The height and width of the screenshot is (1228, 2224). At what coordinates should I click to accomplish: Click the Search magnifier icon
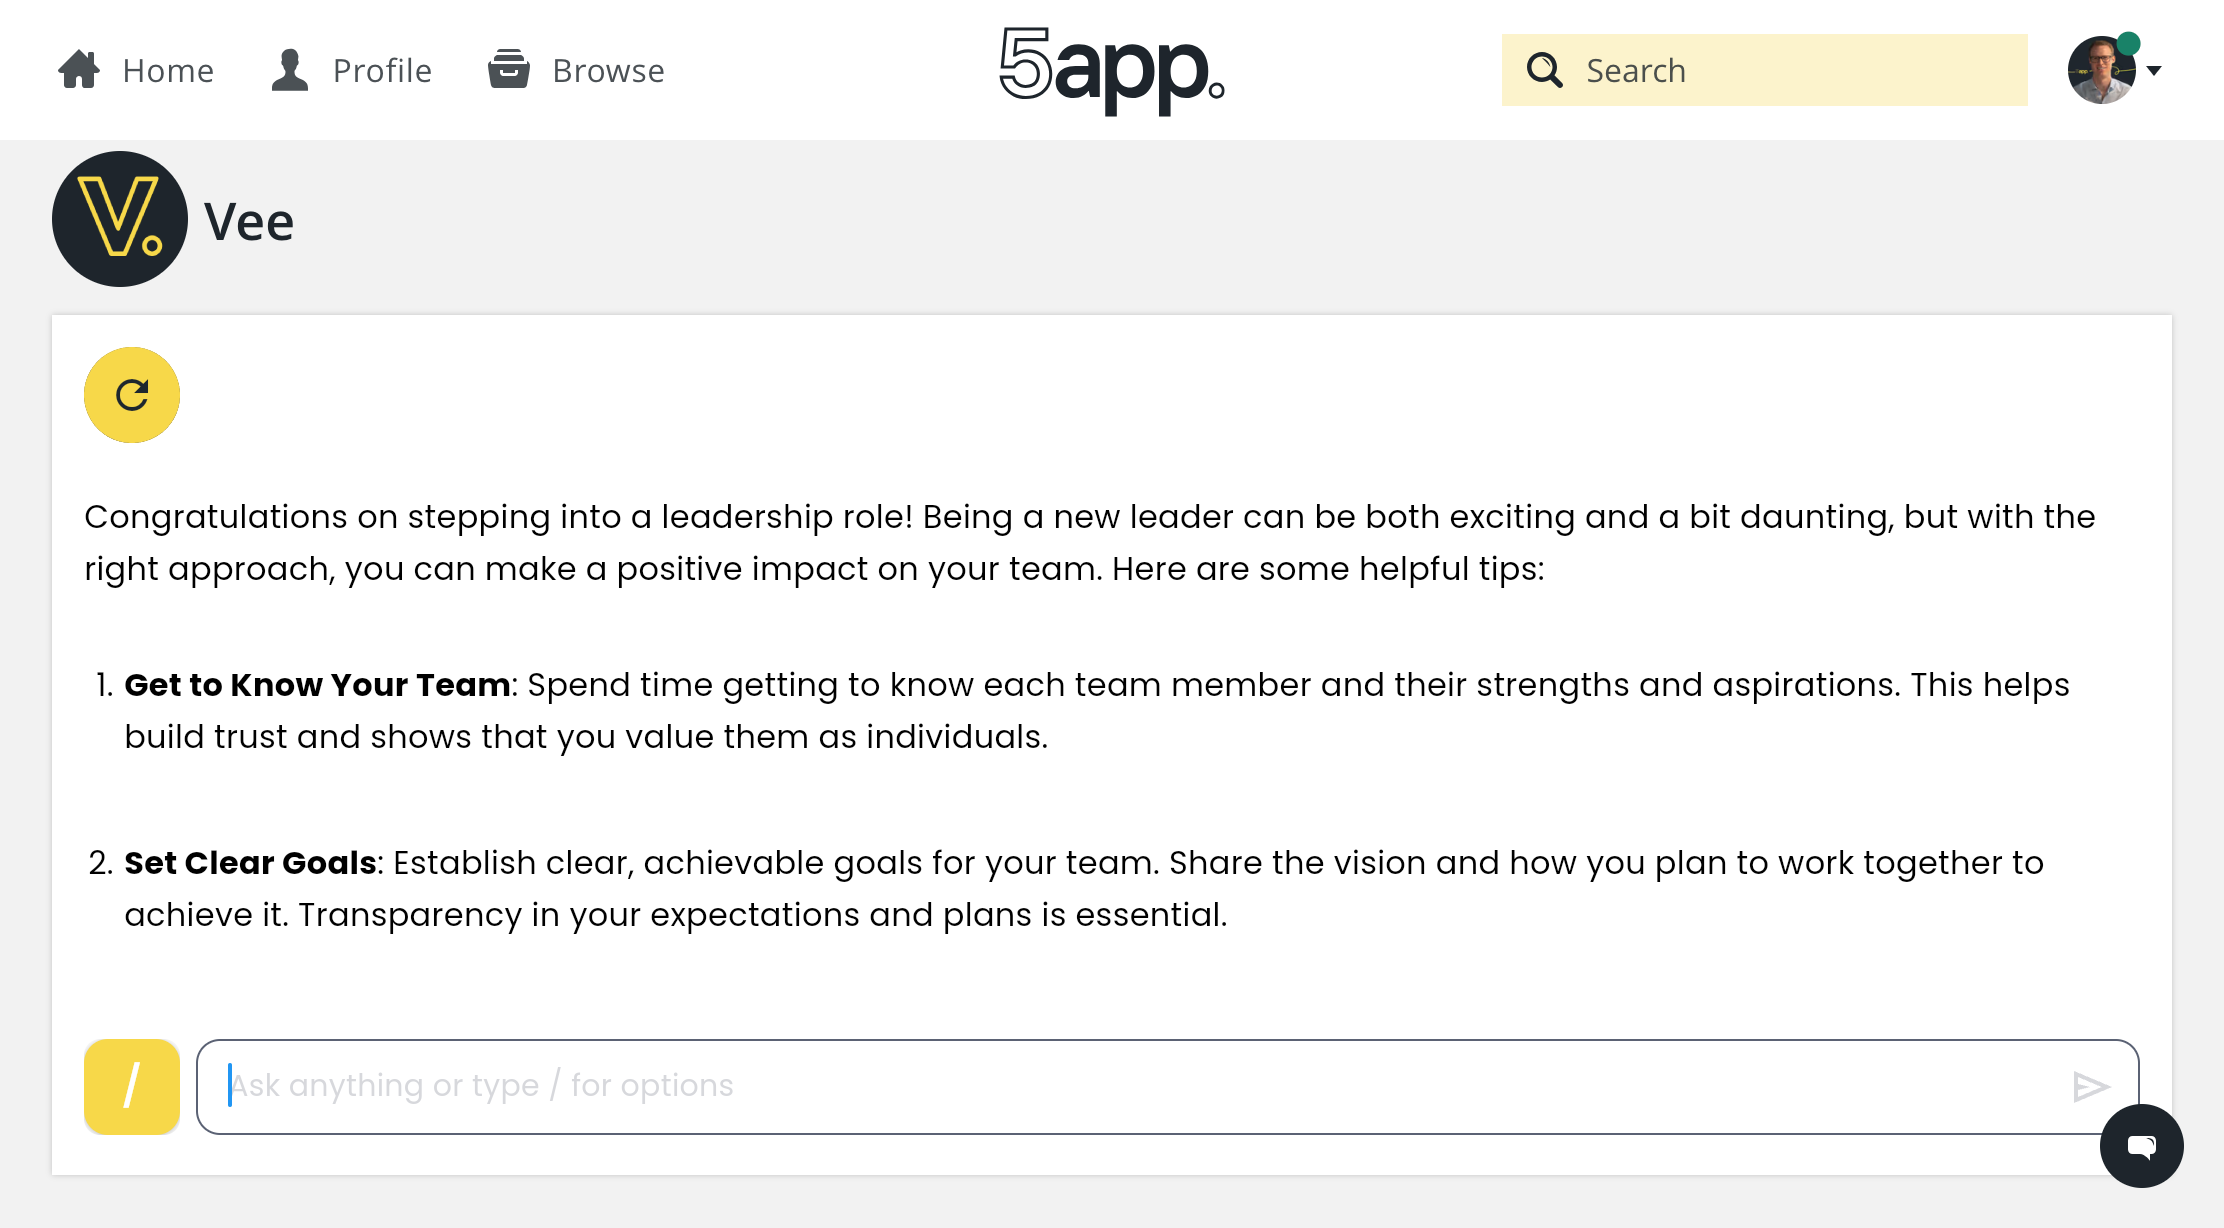[x=1545, y=68]
